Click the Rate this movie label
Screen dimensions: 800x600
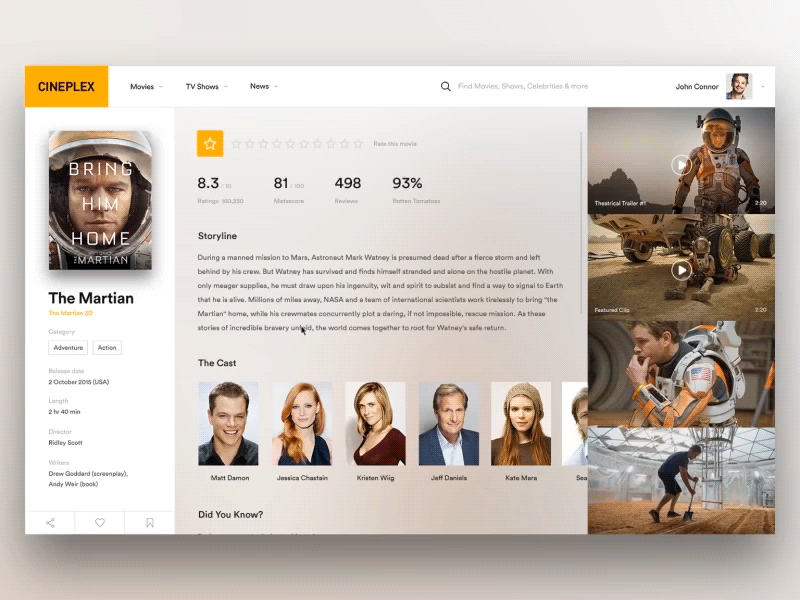[395, 143]
